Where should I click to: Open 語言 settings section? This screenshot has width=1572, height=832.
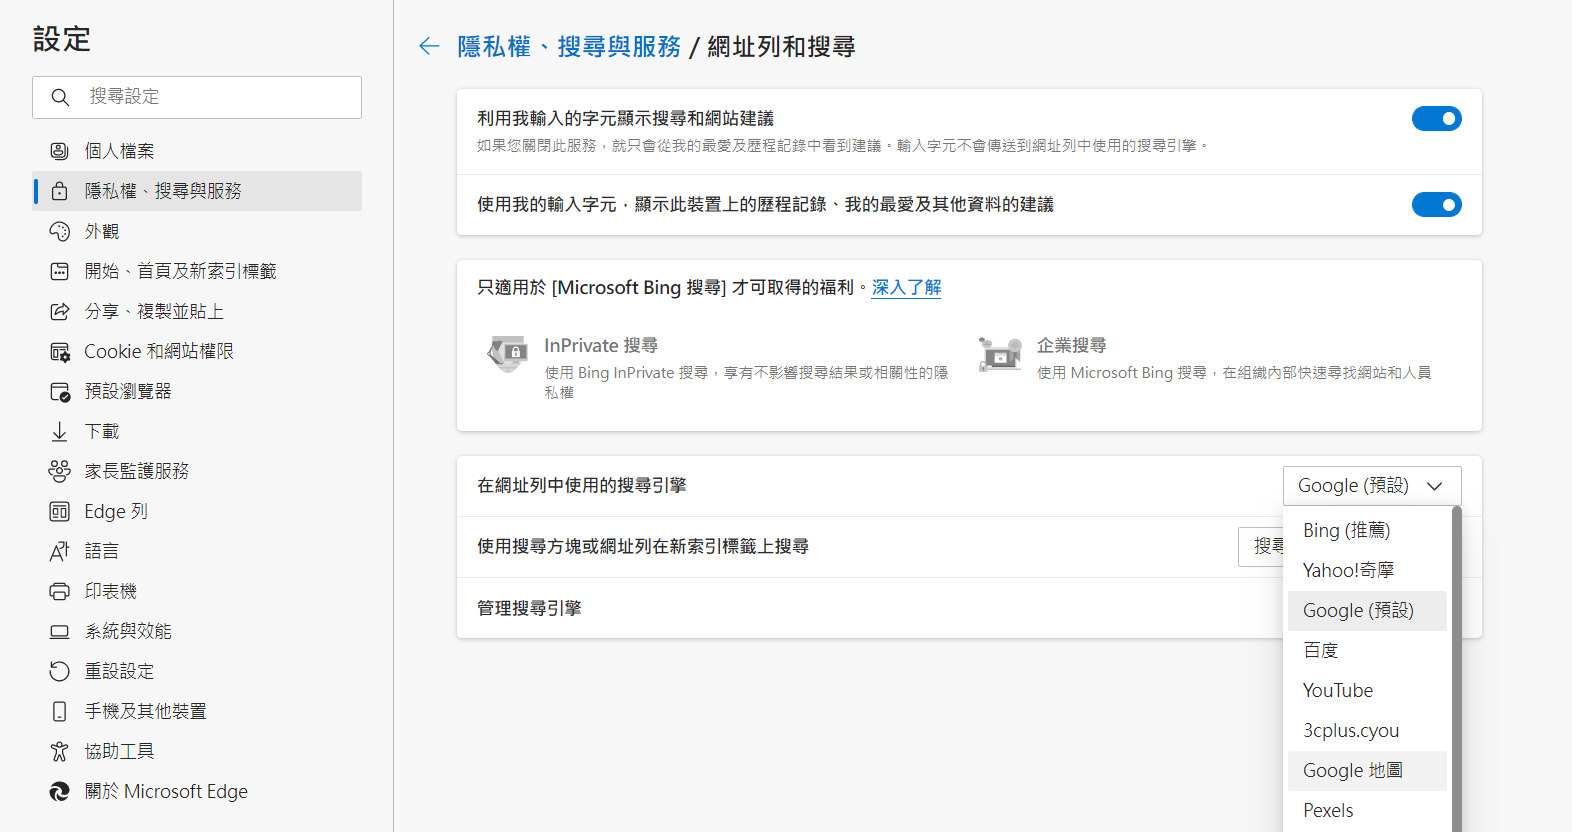(x=197, y=551)
